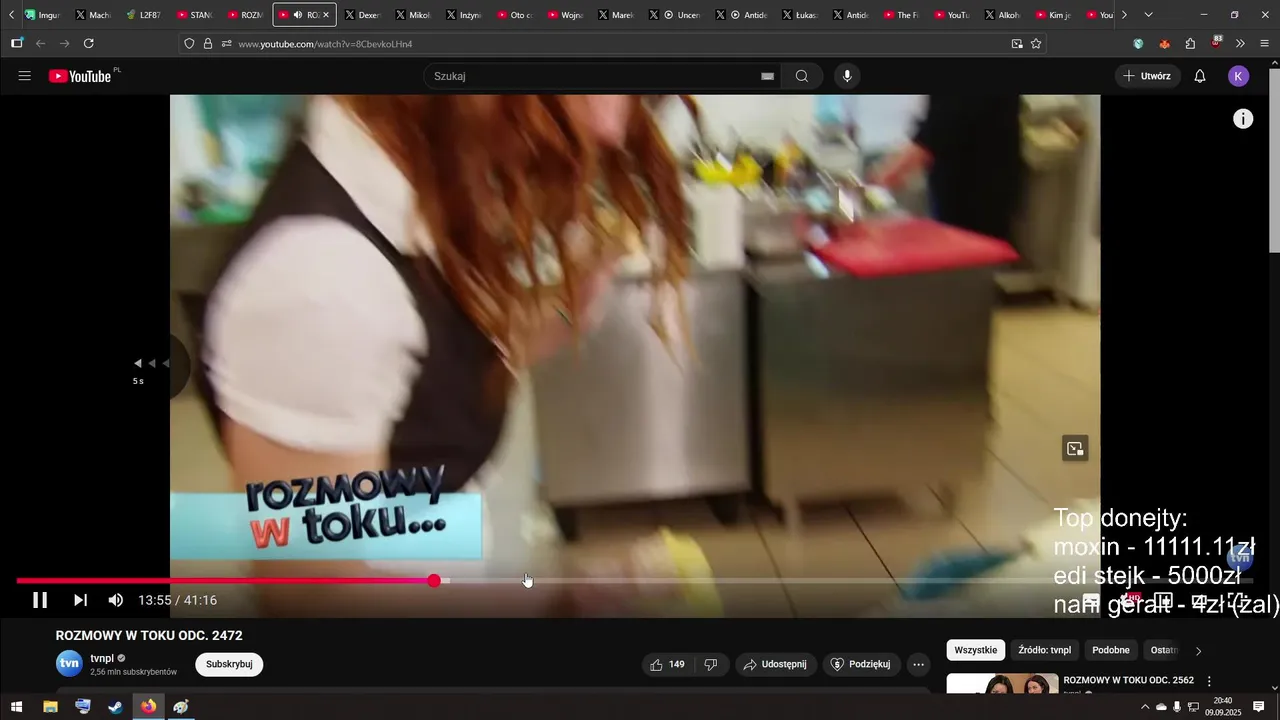Screen dimensions: 1280x720
Task: Open site information padlock icon
Action: tap(208, 44)
